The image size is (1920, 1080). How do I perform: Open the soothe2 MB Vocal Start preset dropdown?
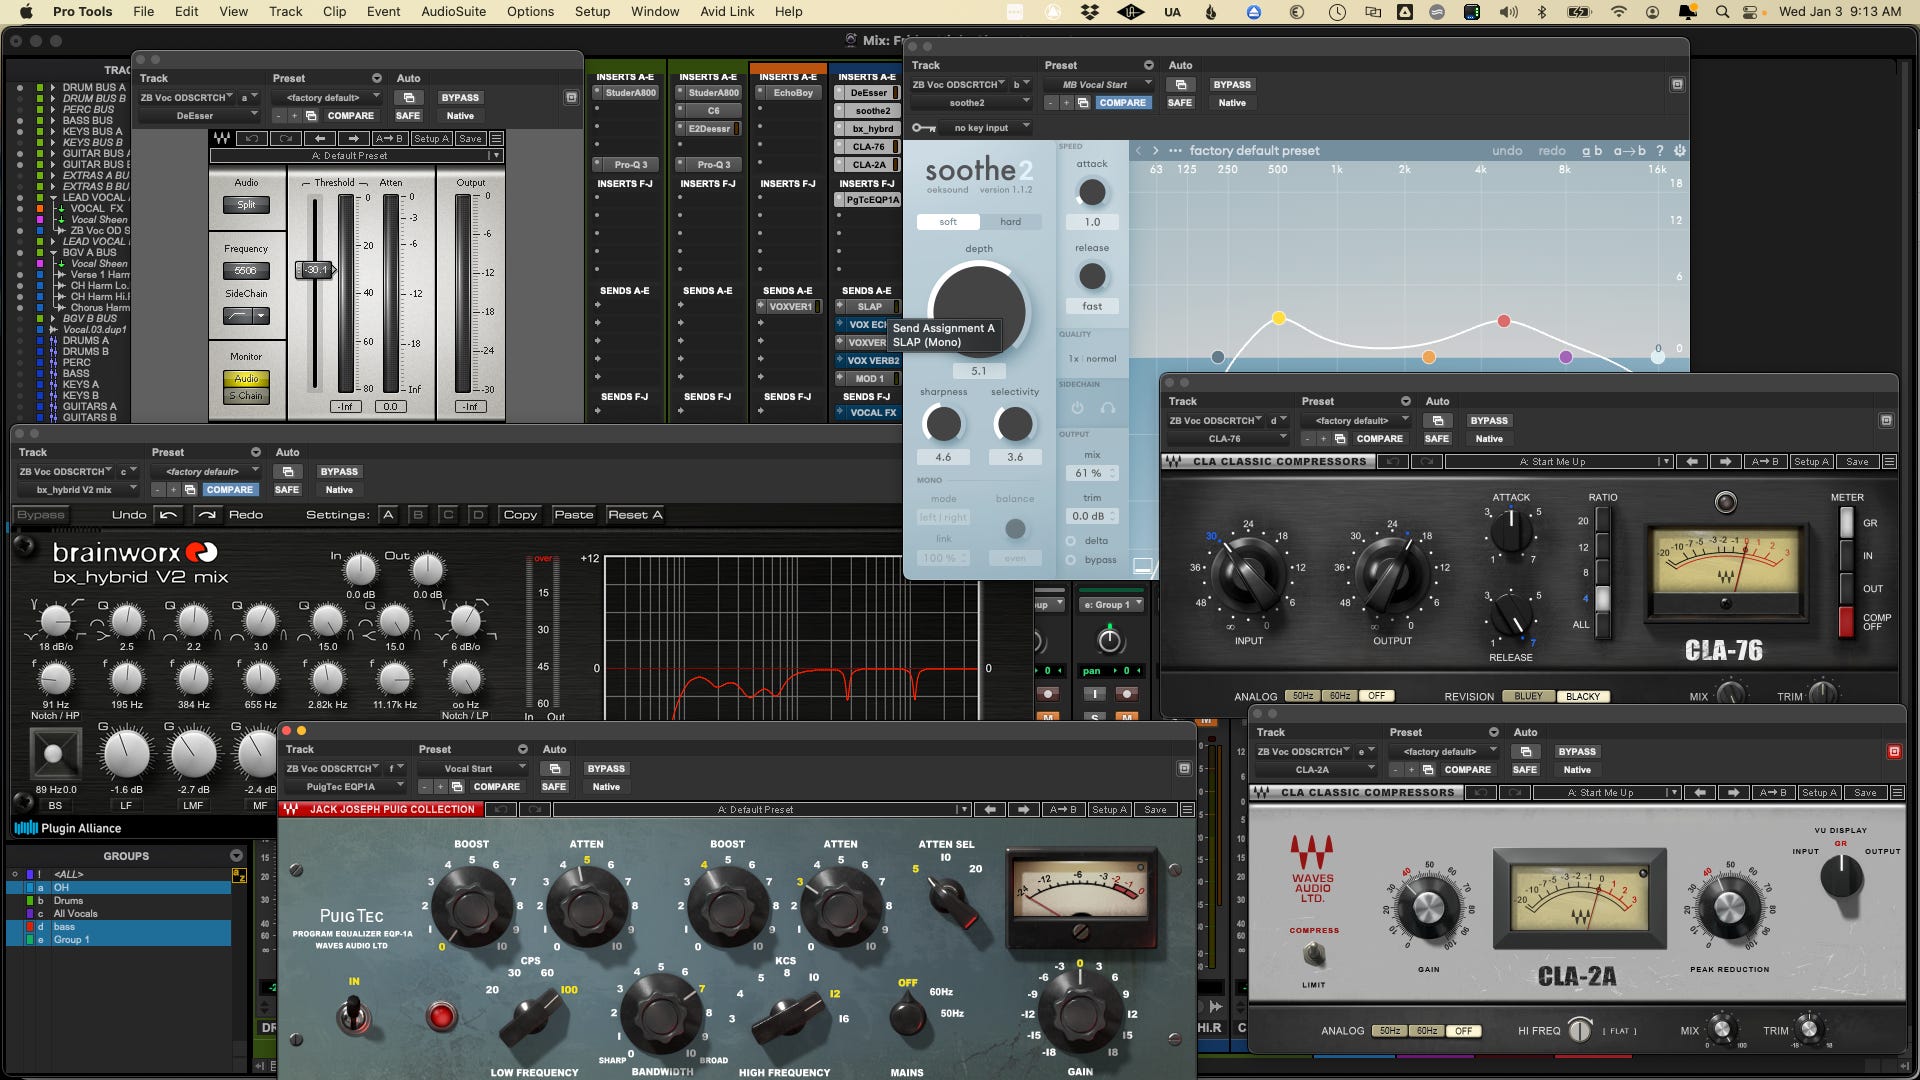click(x=1100, y=85)
